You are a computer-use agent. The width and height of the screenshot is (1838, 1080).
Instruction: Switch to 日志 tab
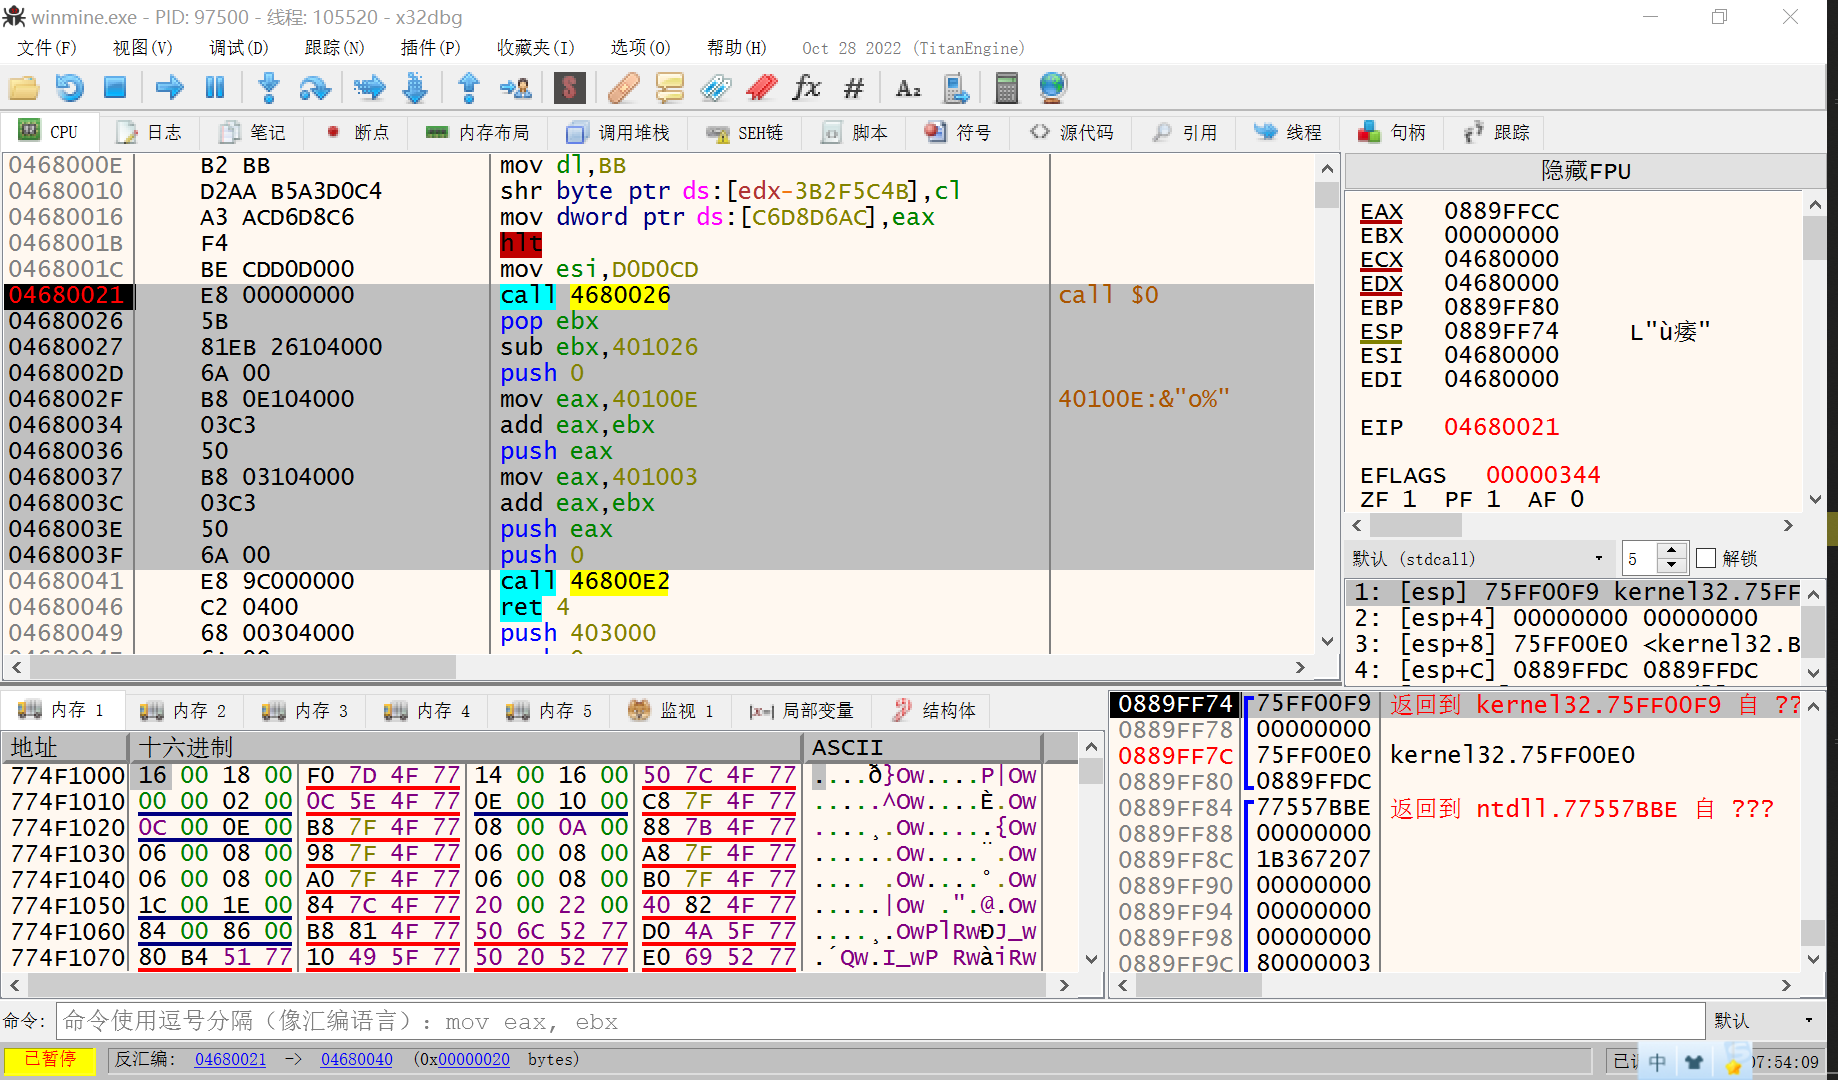[149, 132]
